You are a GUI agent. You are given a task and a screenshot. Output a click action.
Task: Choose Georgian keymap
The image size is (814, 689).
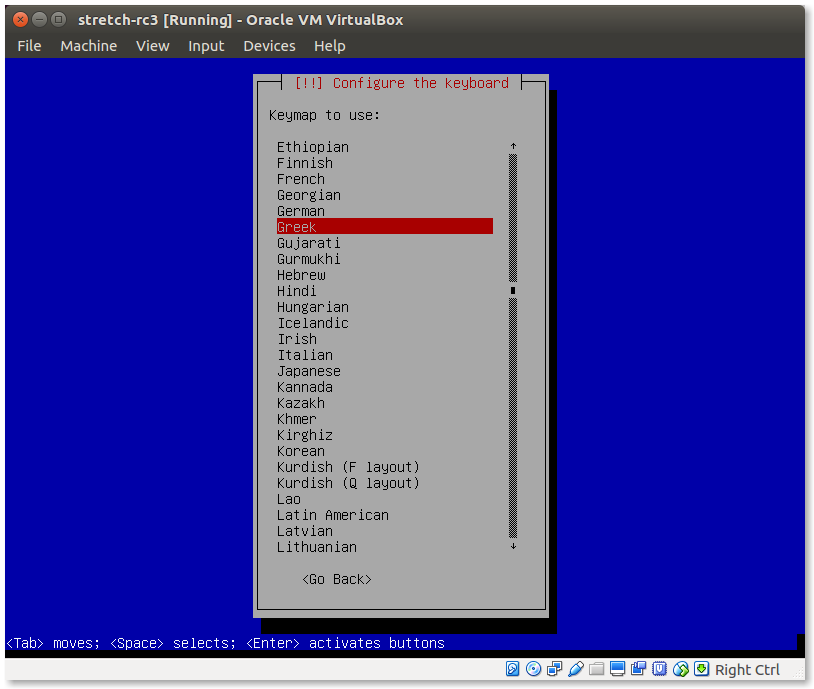coord(309,195)
